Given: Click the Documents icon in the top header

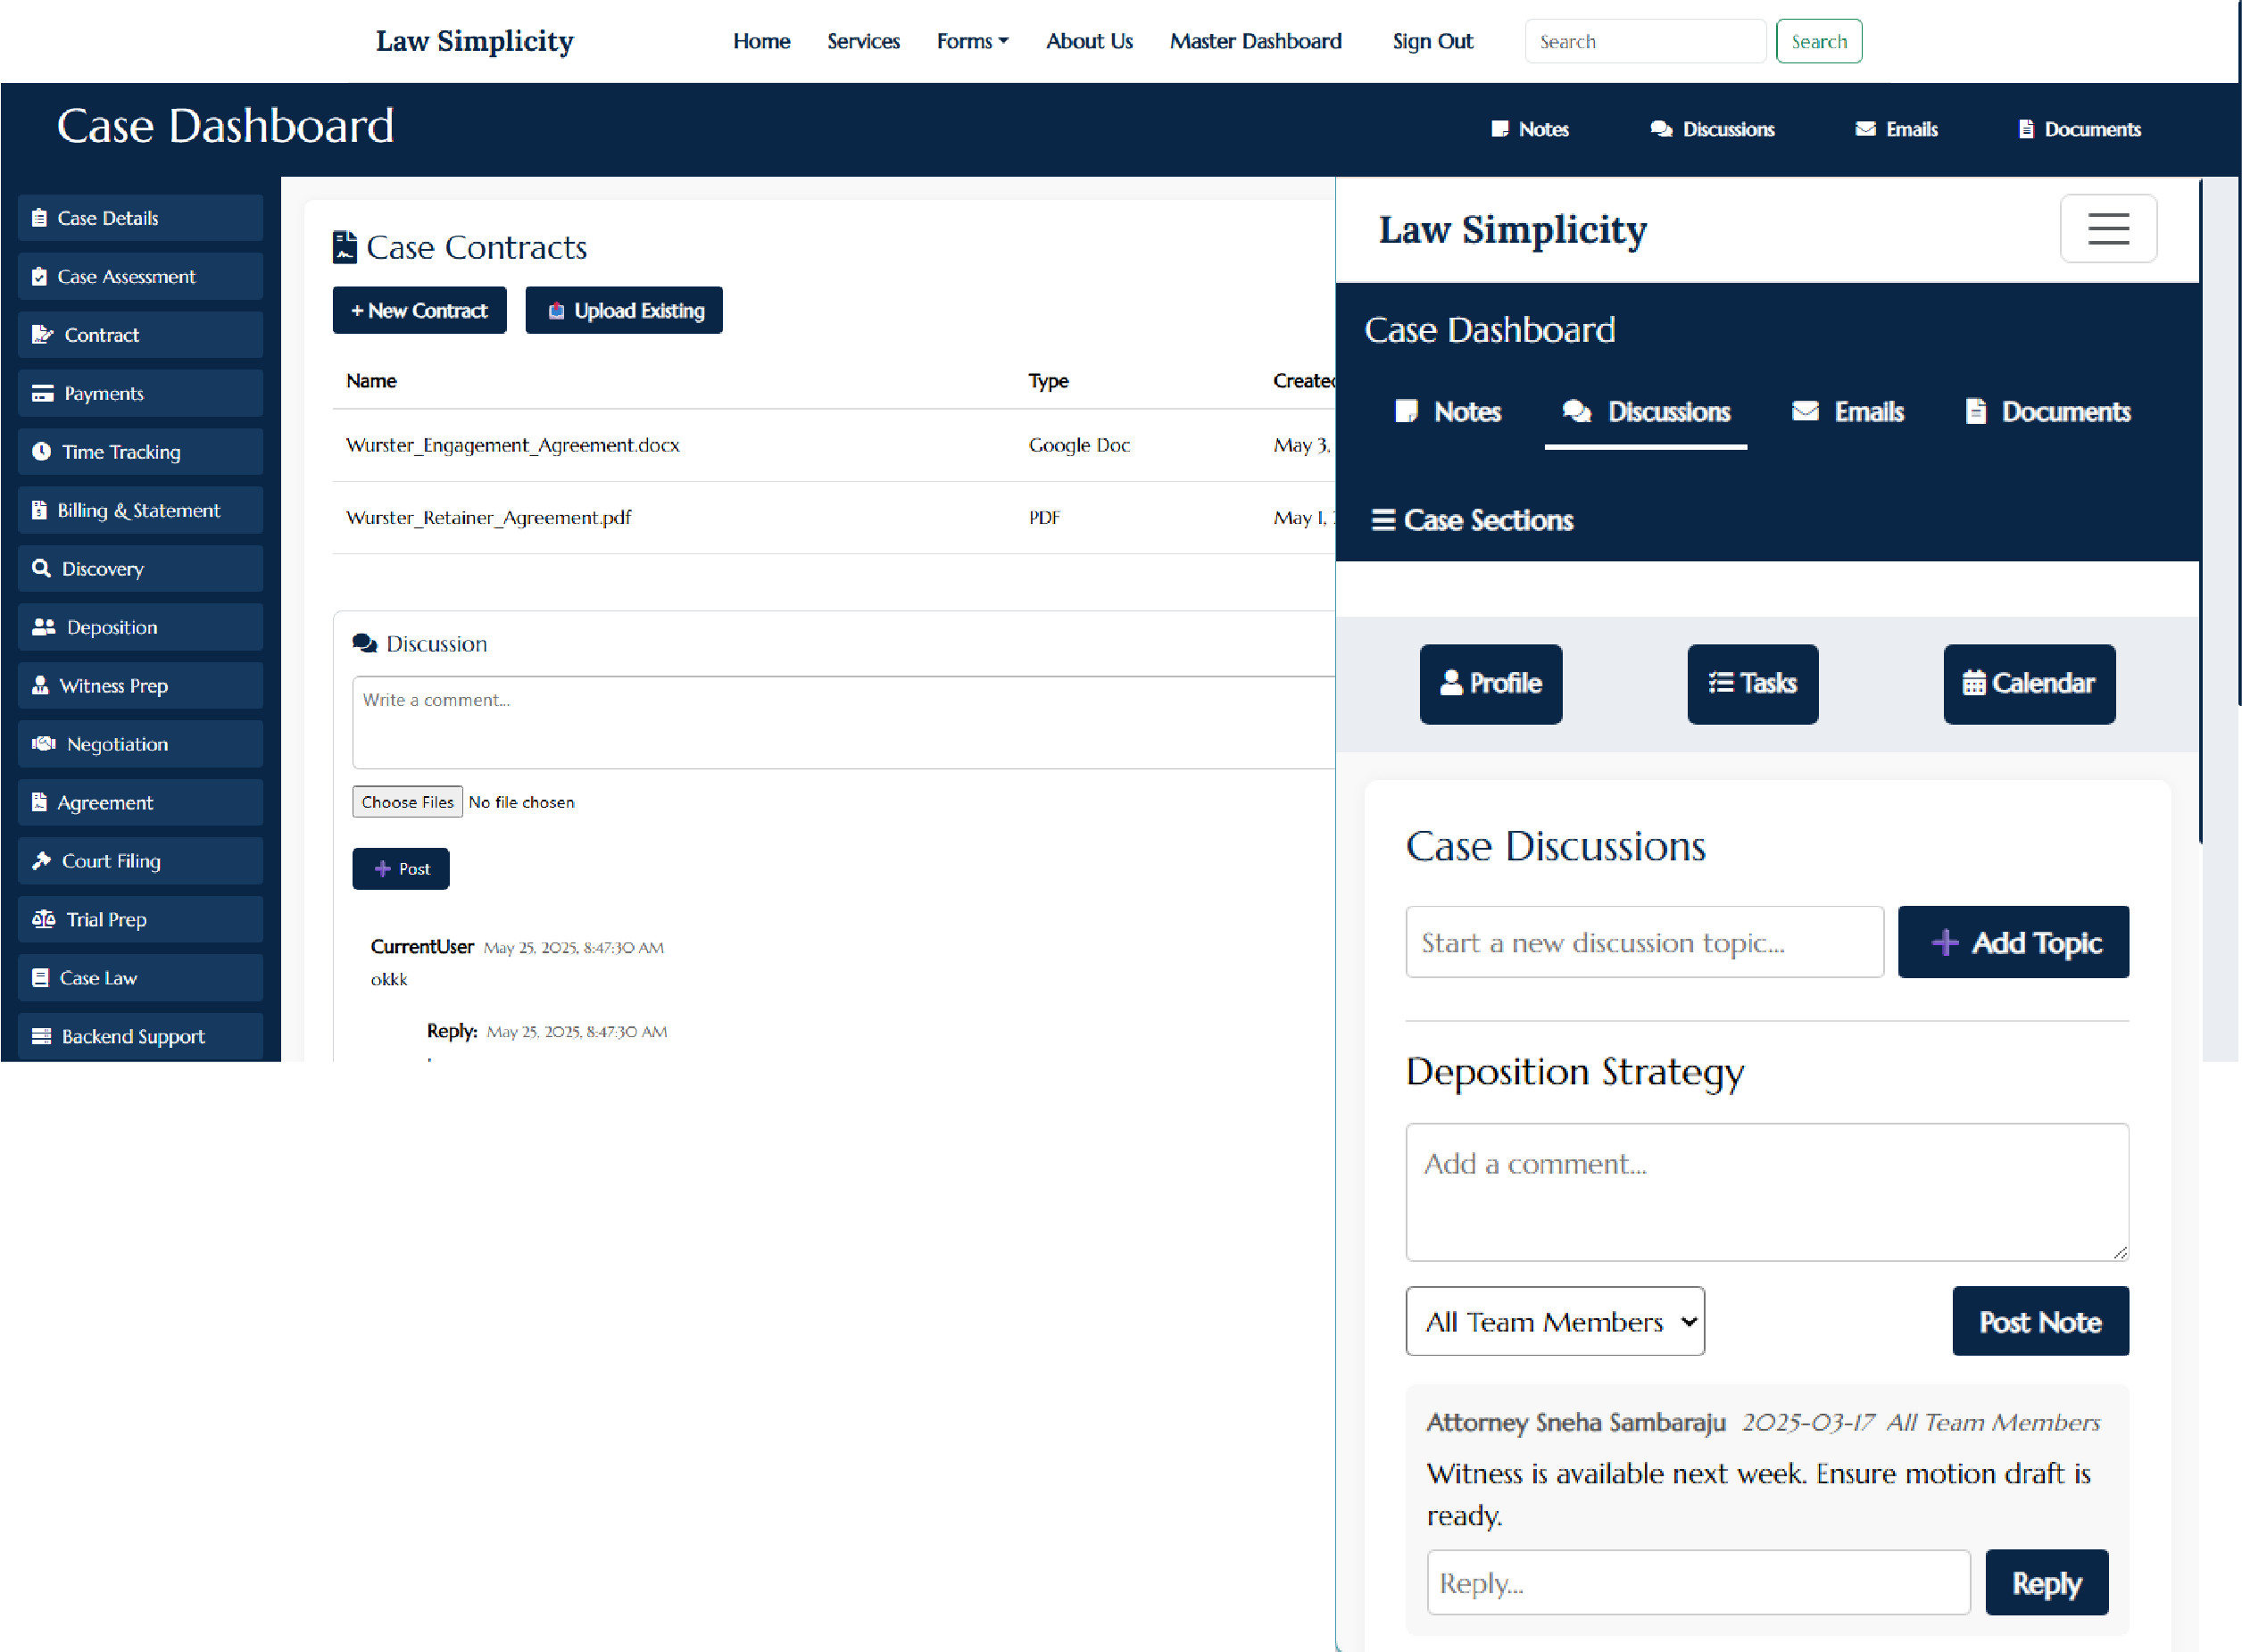Looking at the screenshot, I should pyautogui.click(x=2077, y=128).
